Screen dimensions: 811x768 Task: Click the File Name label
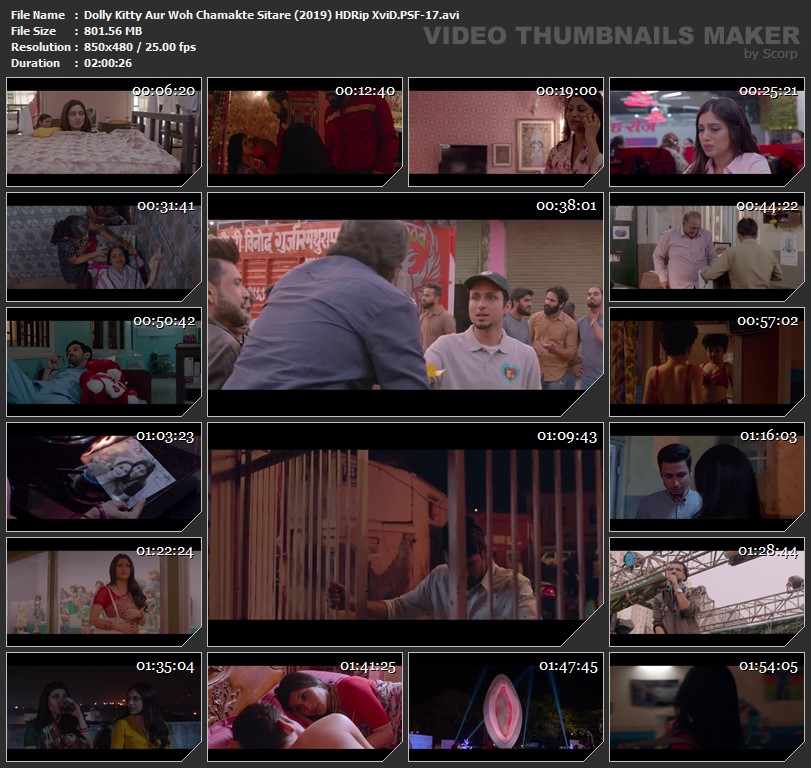point(38,15)
